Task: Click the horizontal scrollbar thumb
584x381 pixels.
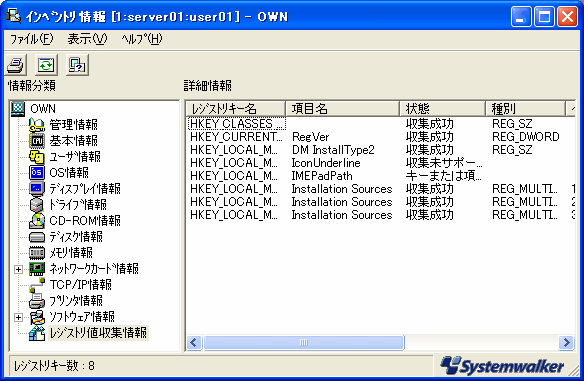Action: point(304,342)
